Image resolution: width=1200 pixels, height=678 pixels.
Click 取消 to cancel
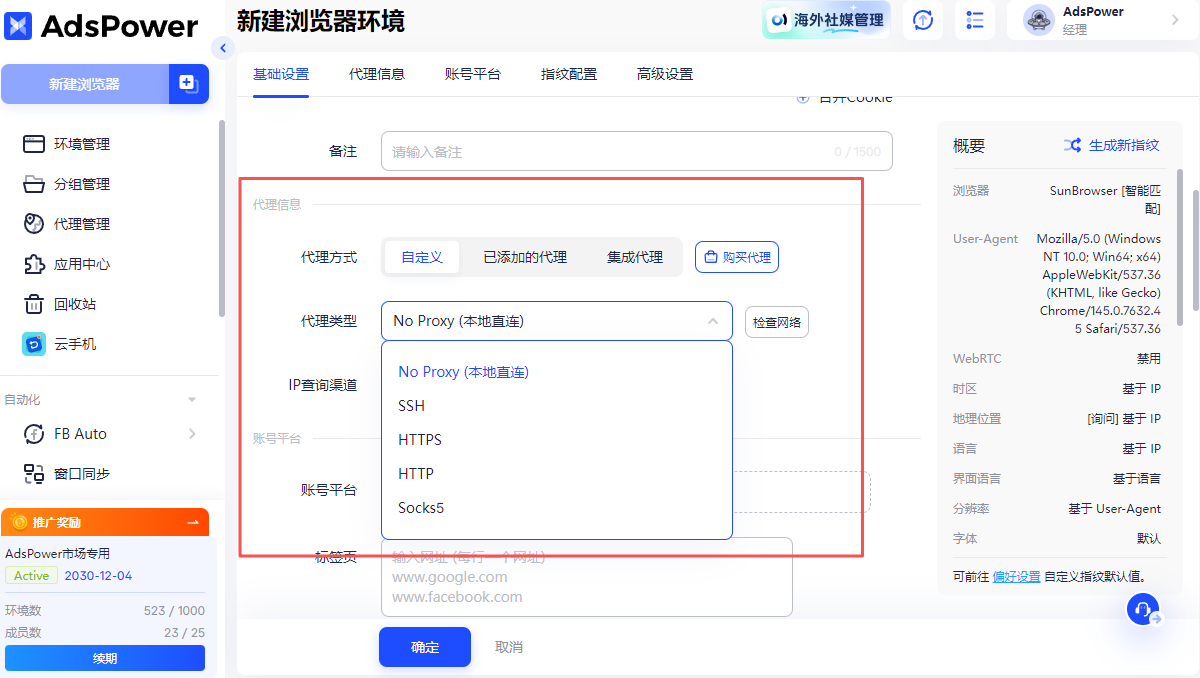click(x=509, y=647)
